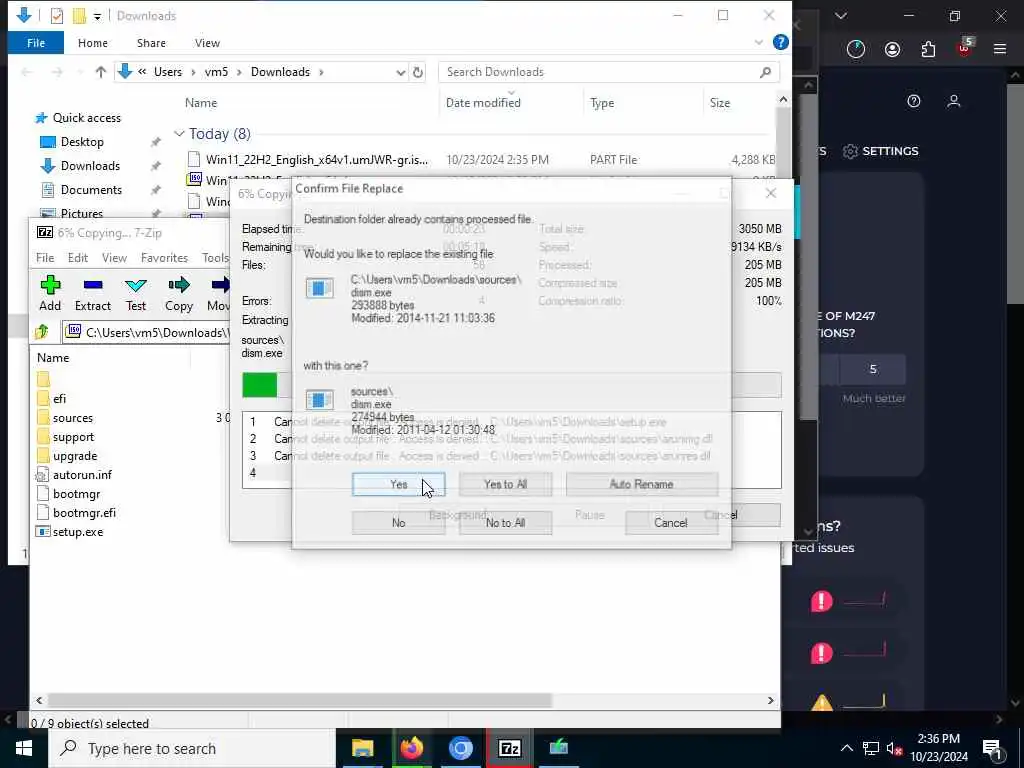1024x768 pixels.
Task: Open SETTINGS in the browser page
Action: click(x=881, y=152)
